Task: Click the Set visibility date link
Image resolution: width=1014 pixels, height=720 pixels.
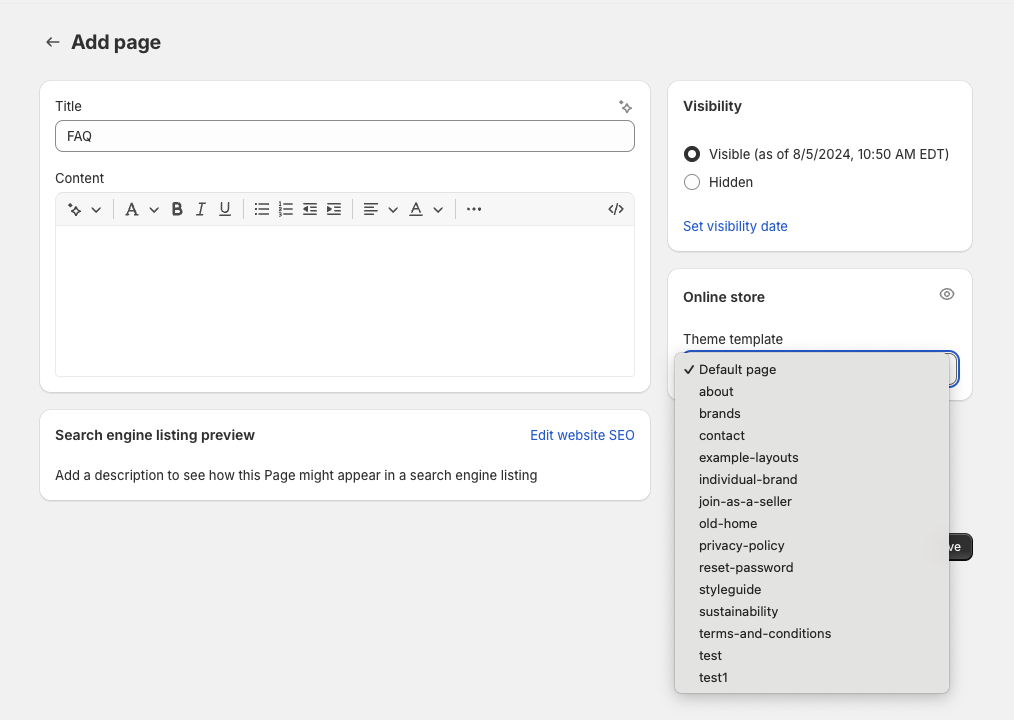Action: (x=735, y=226)
